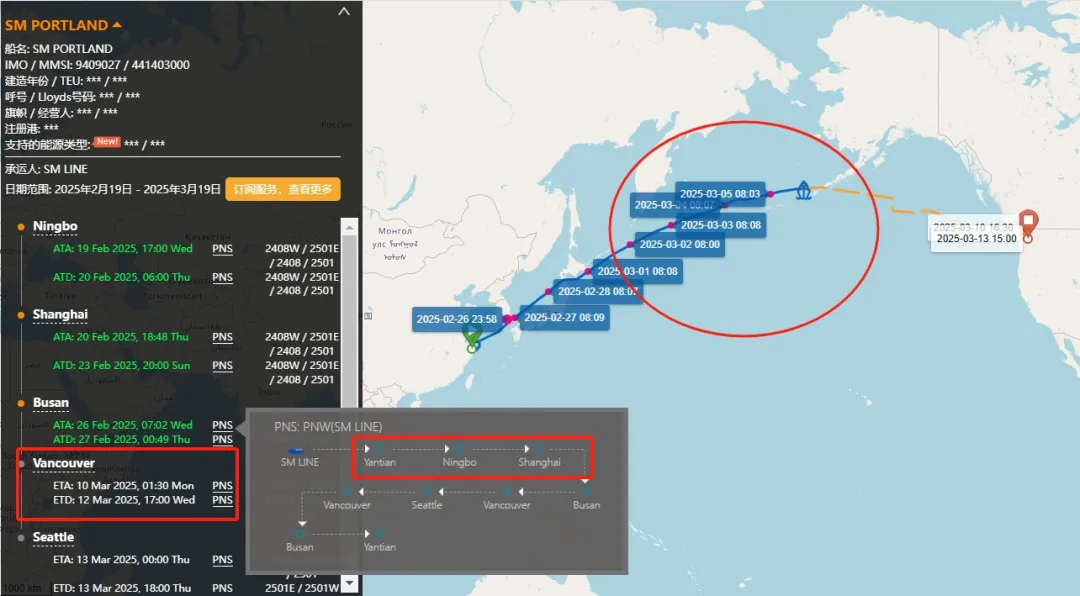Screen dimensions: 1080x596
Task: Collapse the vessel info panel with top chevron
Action: click(x=344, y=12)
